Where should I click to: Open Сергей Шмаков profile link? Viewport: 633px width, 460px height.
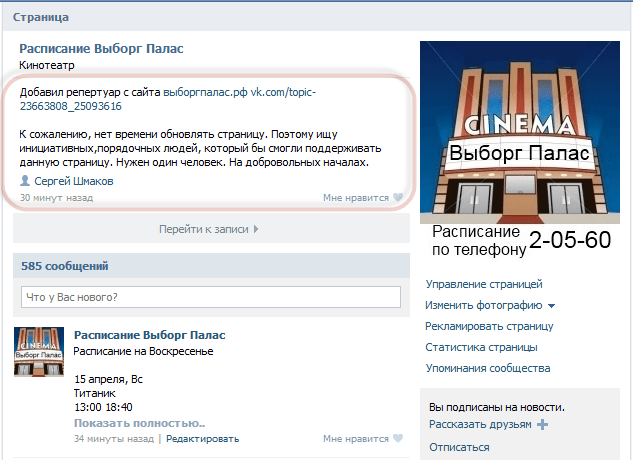[74, 181]
